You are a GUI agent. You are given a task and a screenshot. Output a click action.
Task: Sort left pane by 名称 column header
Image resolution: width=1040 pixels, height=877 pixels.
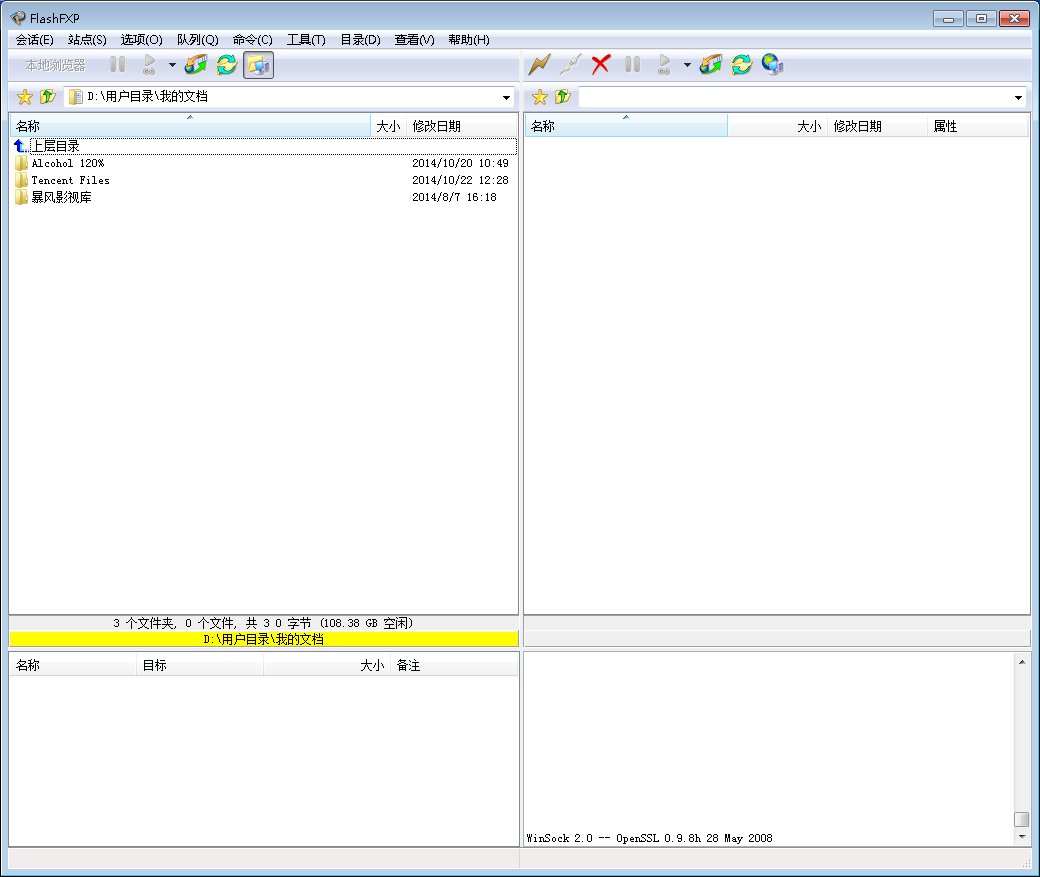(190, 126)
